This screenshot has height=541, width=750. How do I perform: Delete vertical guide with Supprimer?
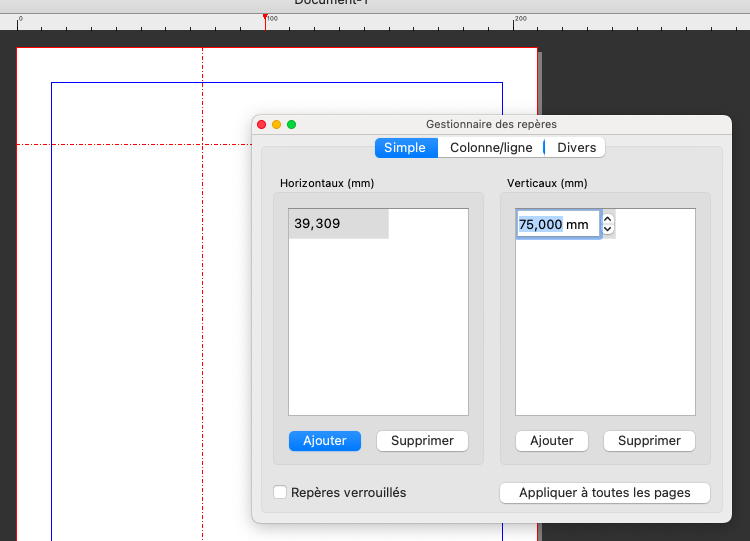point(649,441)
